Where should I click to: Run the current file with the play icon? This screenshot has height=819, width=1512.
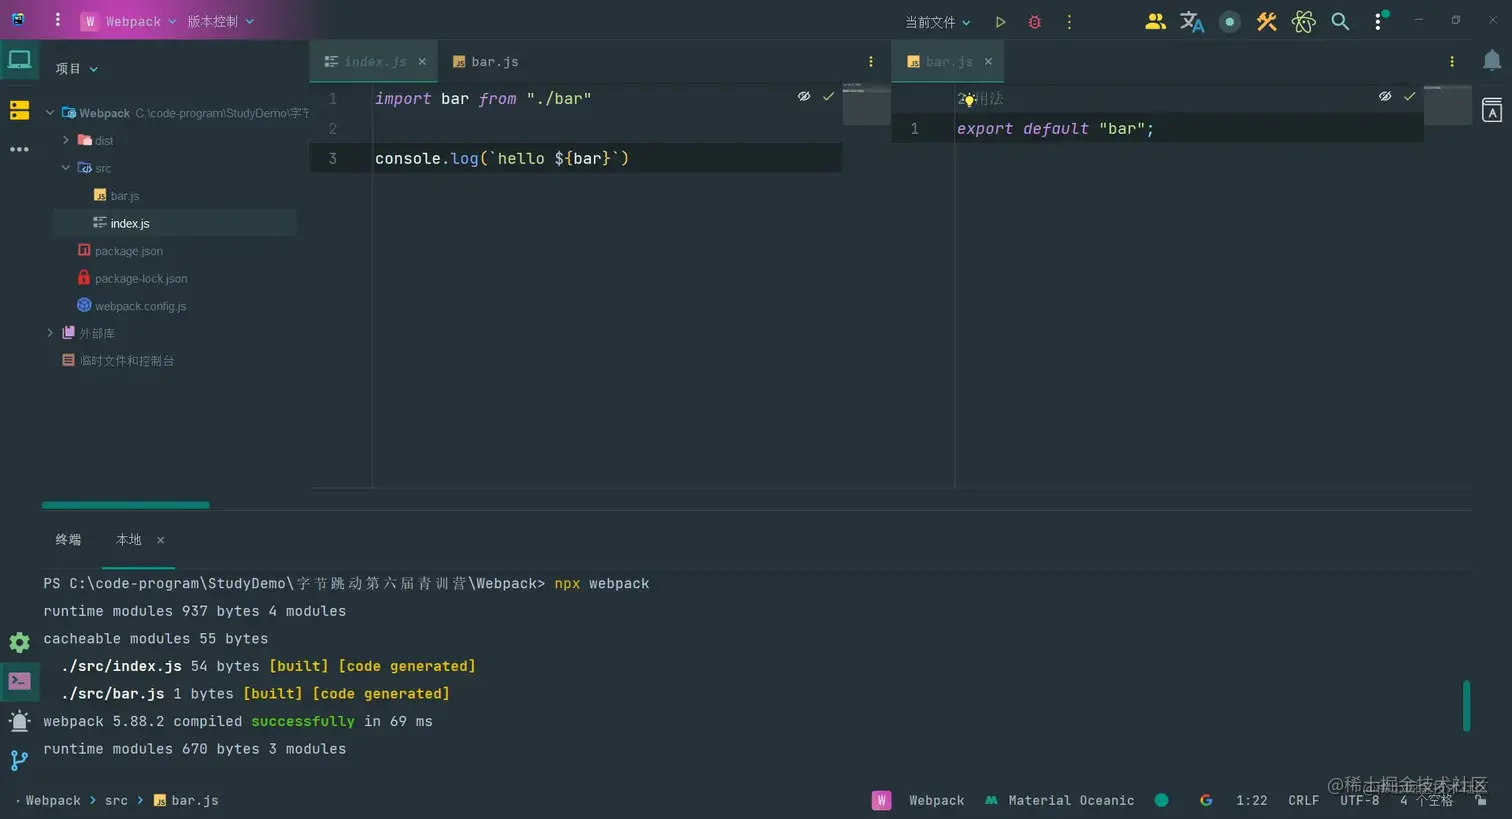pos(1000,22)
